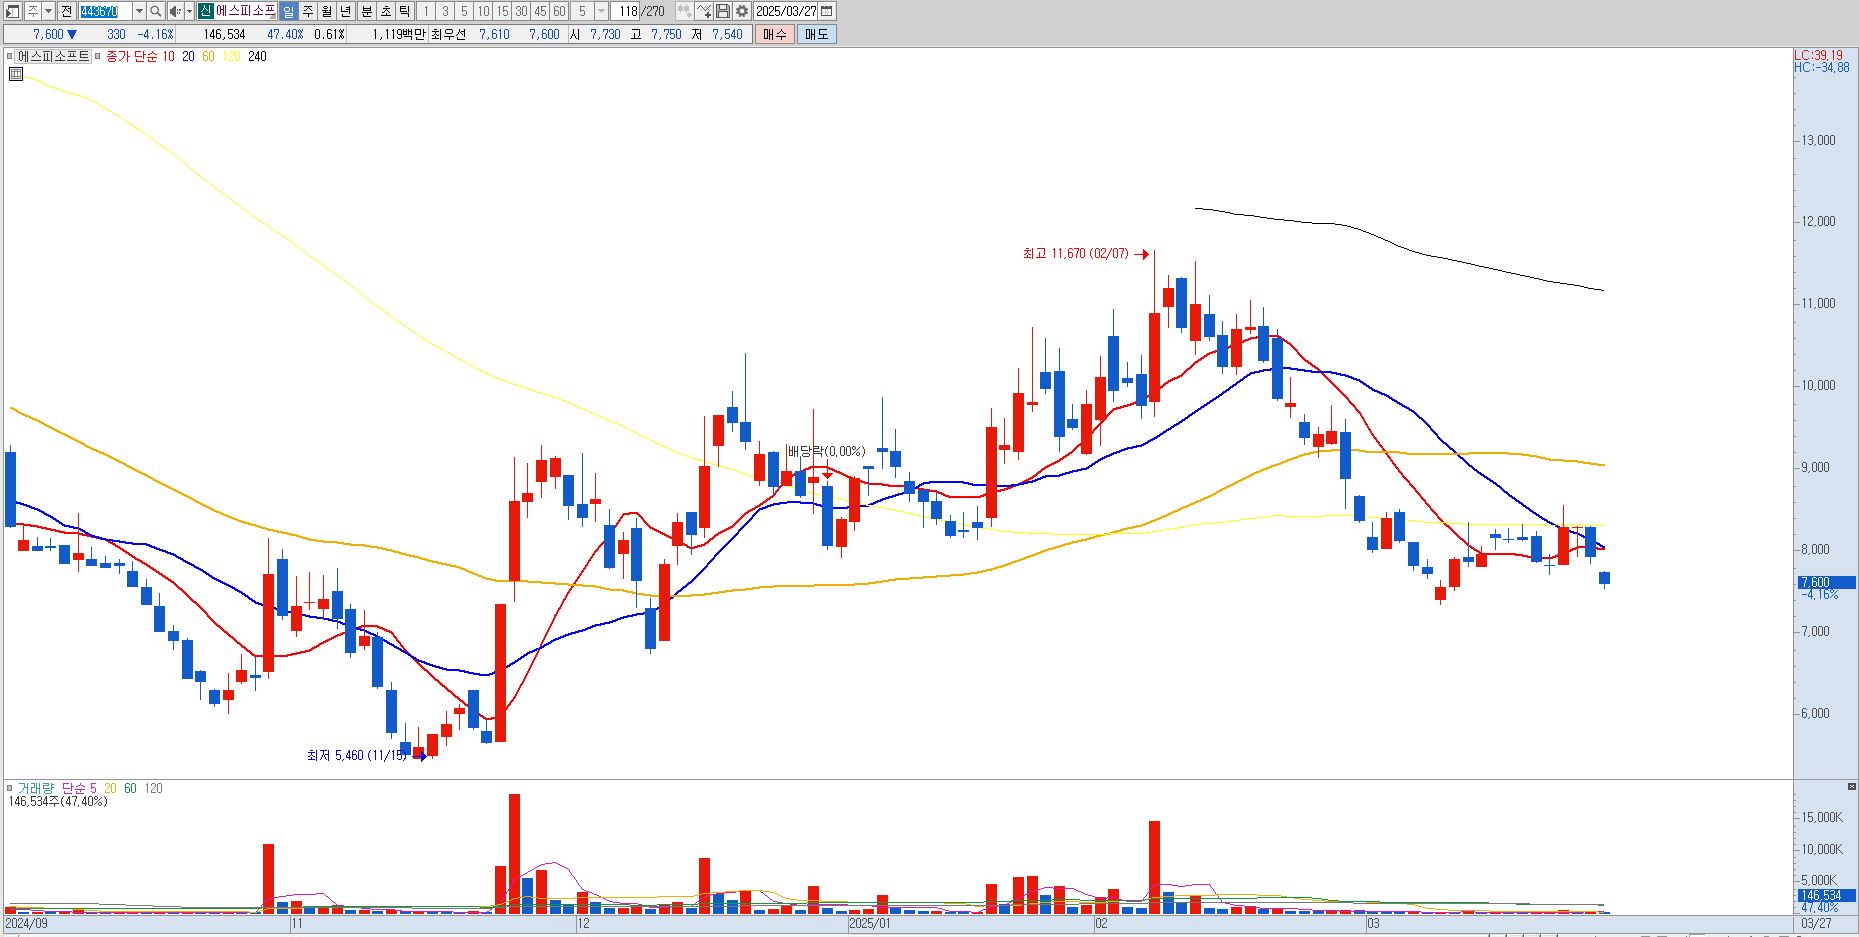Open the interval value dropdown after 5
This screenshot has width=1859, height=937.
click(601, 11)
